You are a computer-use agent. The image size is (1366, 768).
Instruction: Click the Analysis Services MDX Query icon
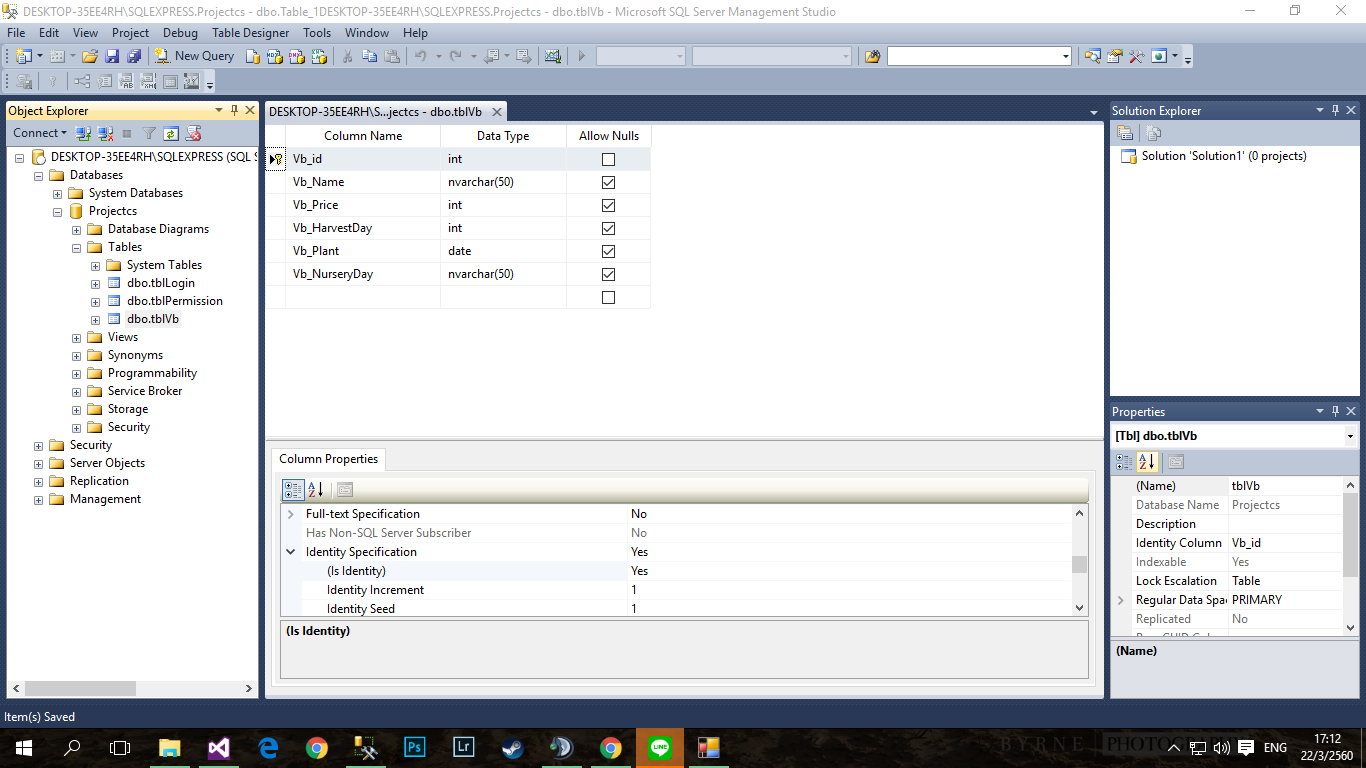tap(275, 56)
